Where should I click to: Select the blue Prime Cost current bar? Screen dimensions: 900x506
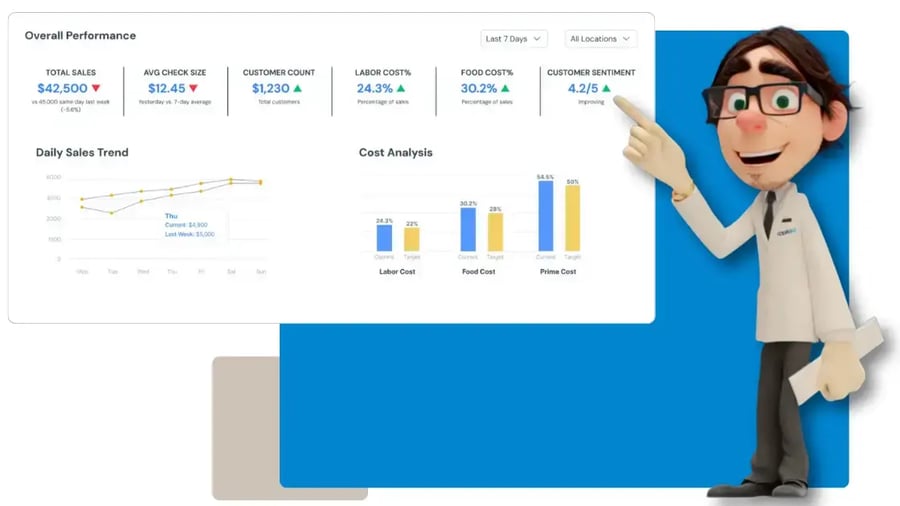[545, 216]
